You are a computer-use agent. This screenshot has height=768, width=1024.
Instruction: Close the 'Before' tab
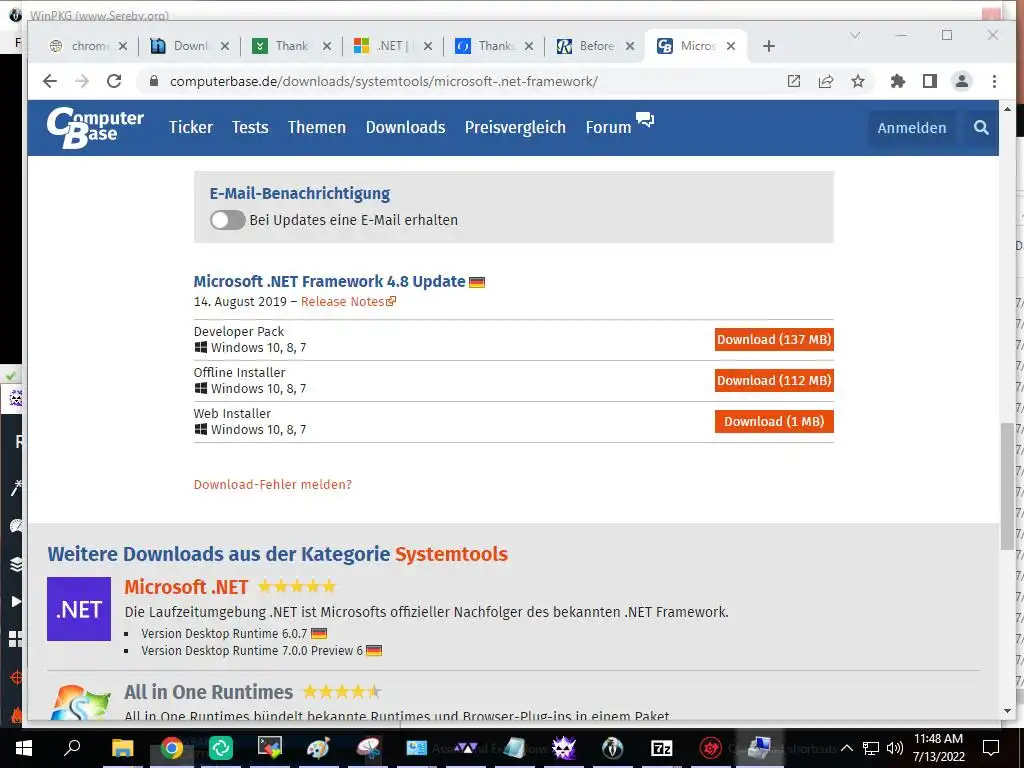coord(630,46)
